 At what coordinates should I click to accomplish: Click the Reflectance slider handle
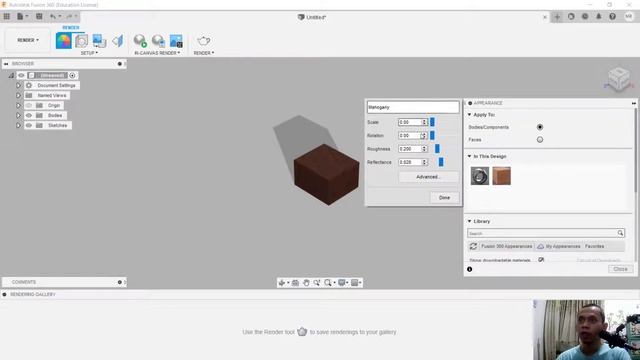[441, 162]
